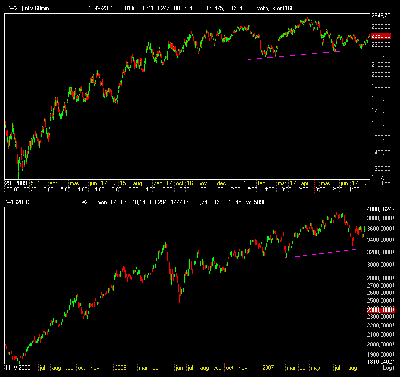
Task: Click the last aug label on lower time axis
Action: click(353, 368)
